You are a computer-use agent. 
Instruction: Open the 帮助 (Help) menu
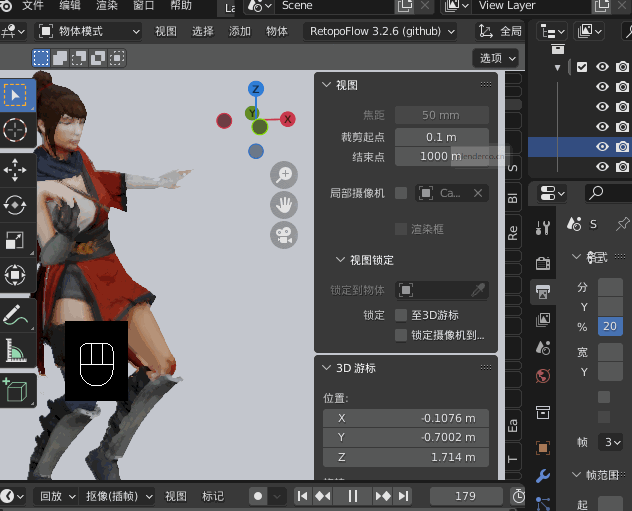[181, 6]
